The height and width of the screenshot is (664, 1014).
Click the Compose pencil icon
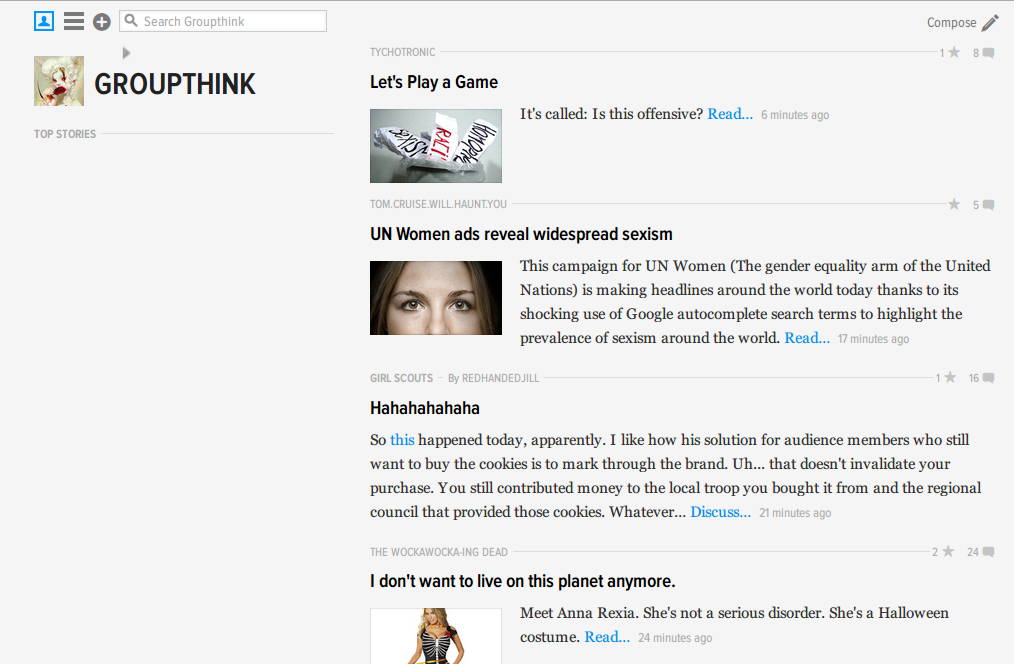click(990, 23)
